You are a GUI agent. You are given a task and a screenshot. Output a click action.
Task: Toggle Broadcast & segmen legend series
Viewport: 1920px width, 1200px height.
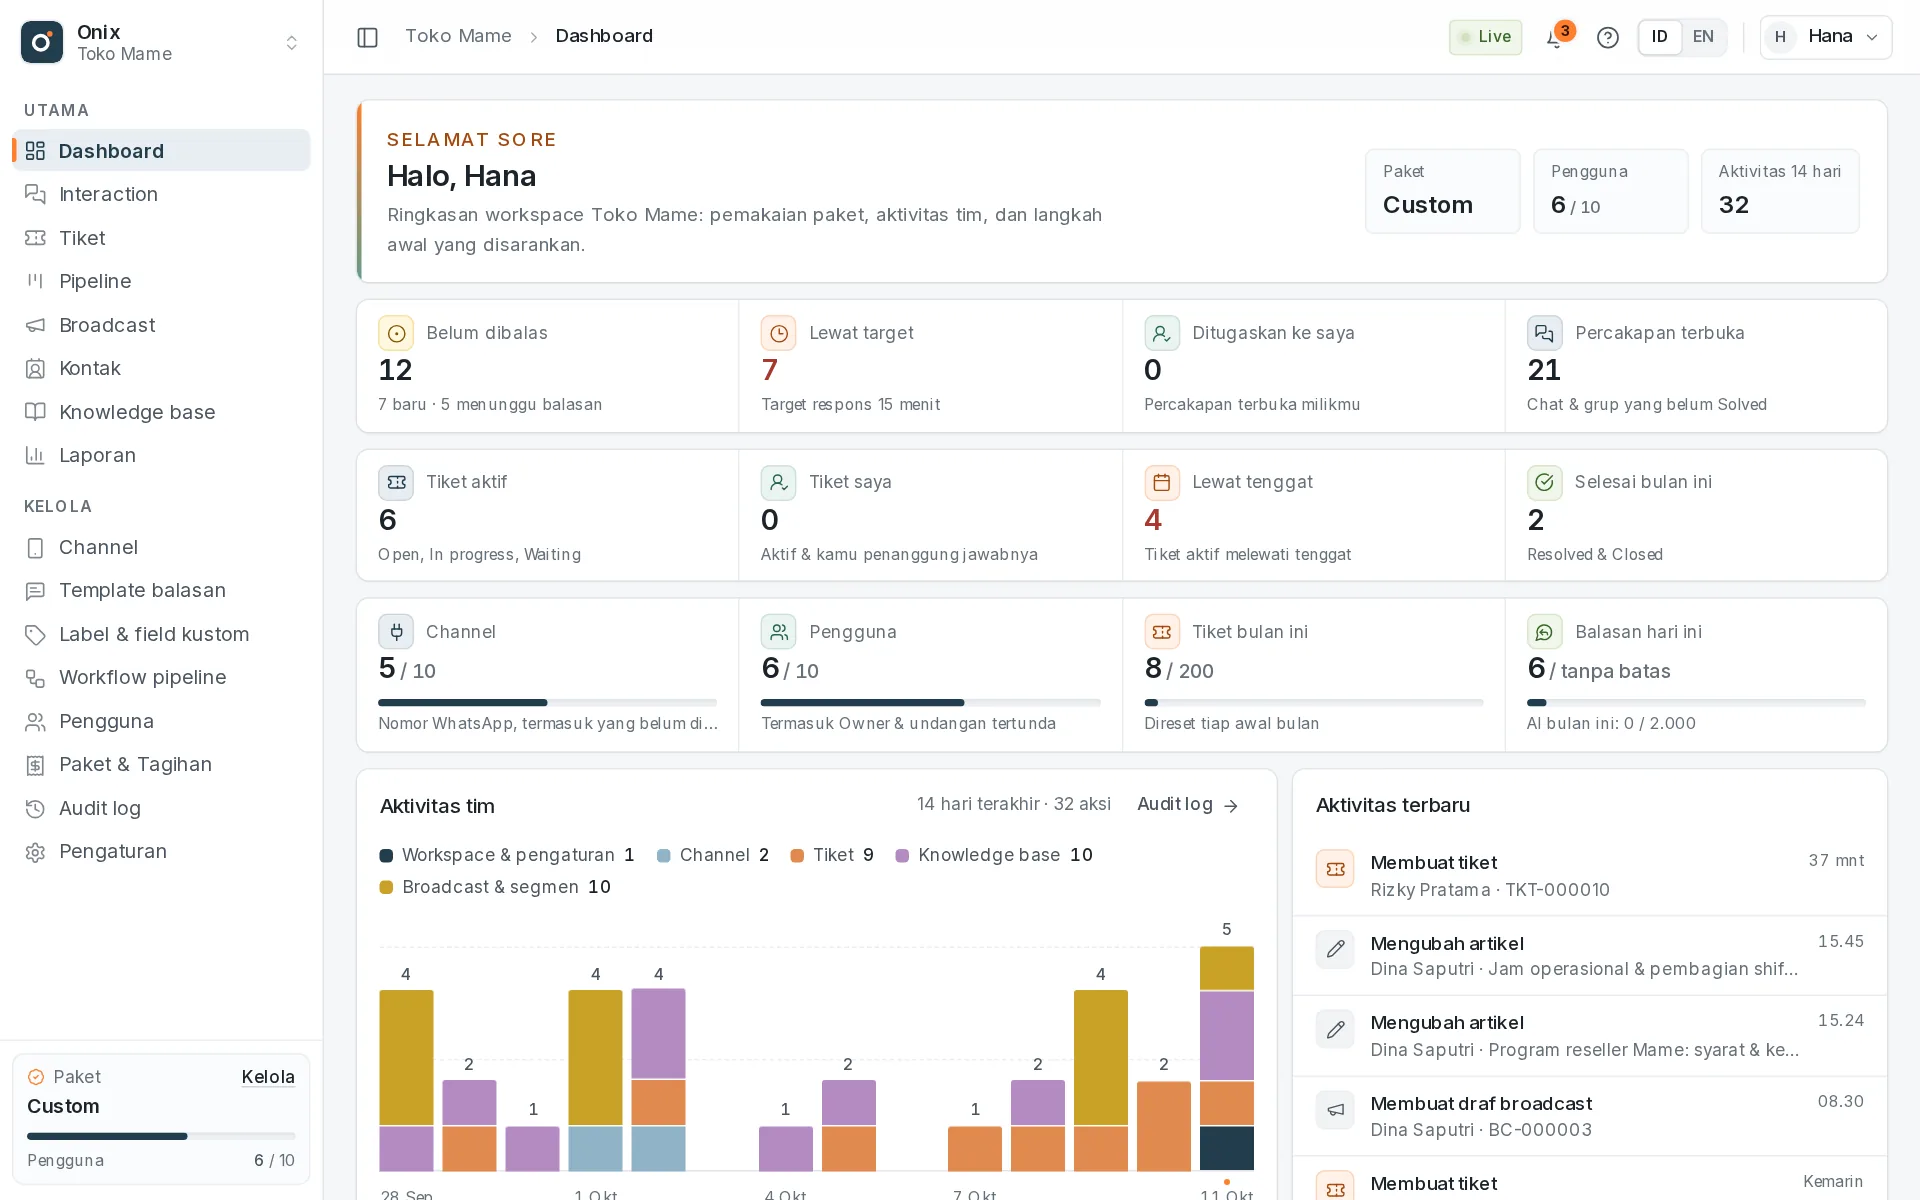point(495,887)
